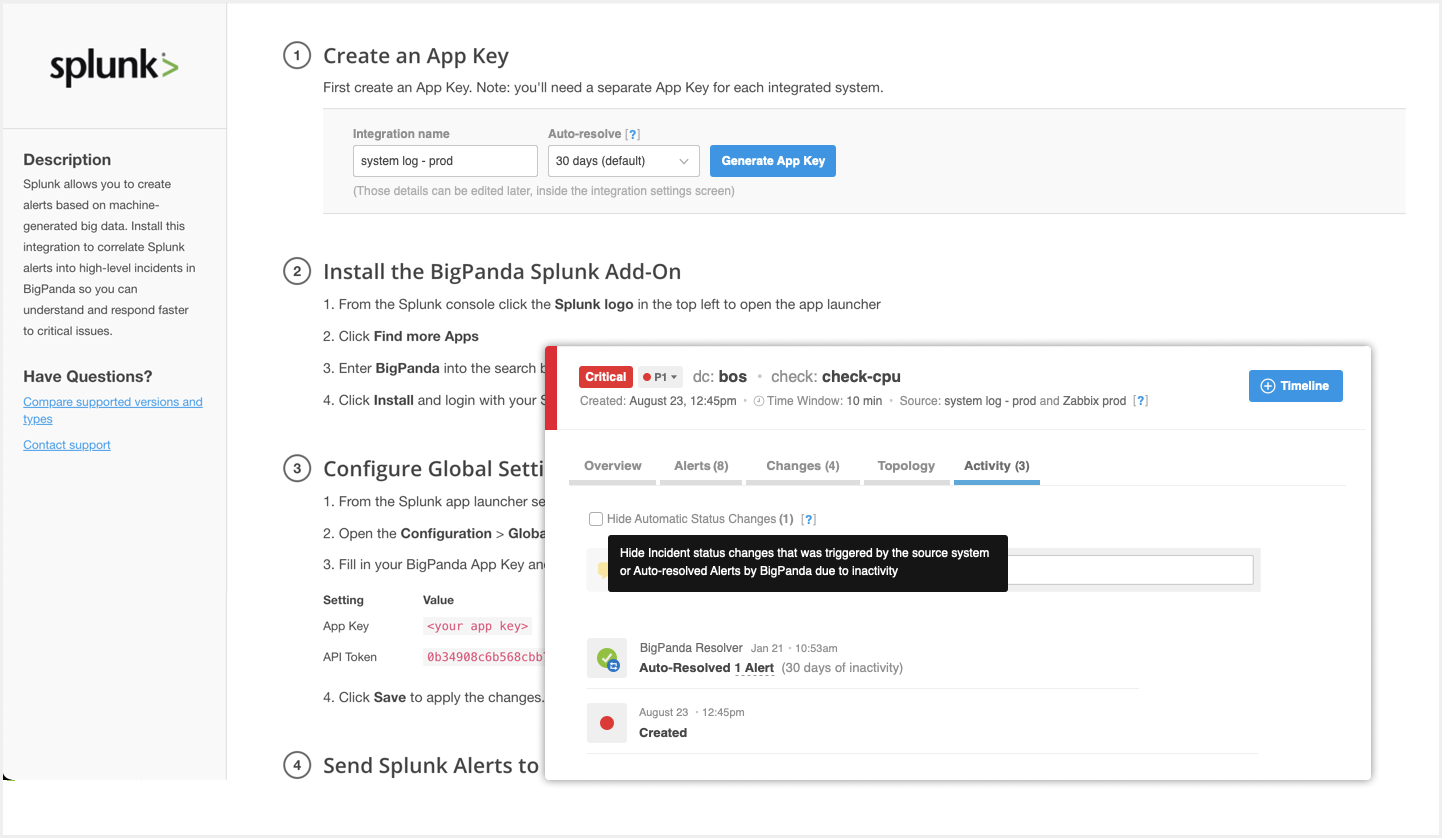Click the 'App Key' setting row label
This screenshot has height=838, width=1442.
[x=346, y=627]
